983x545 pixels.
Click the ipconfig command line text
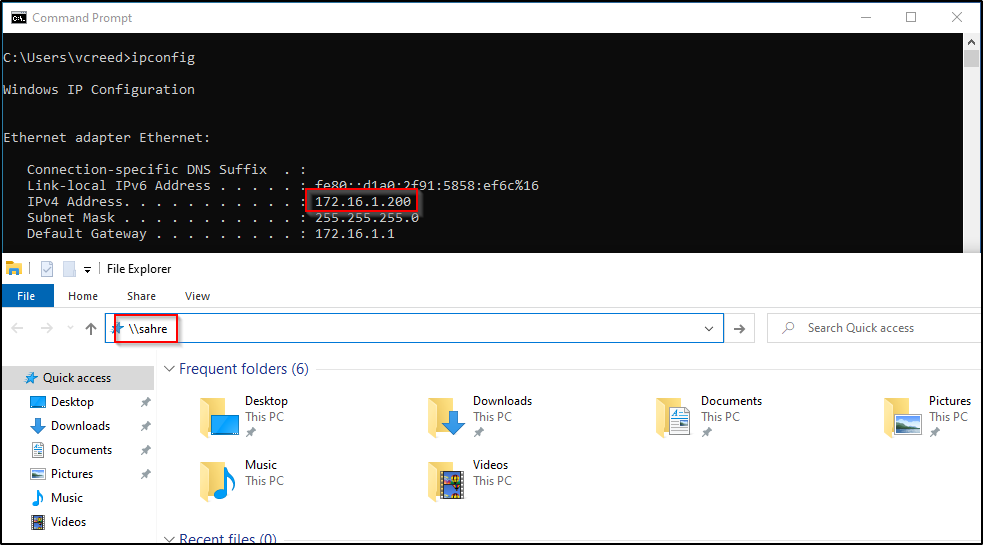tap(163, 58)
